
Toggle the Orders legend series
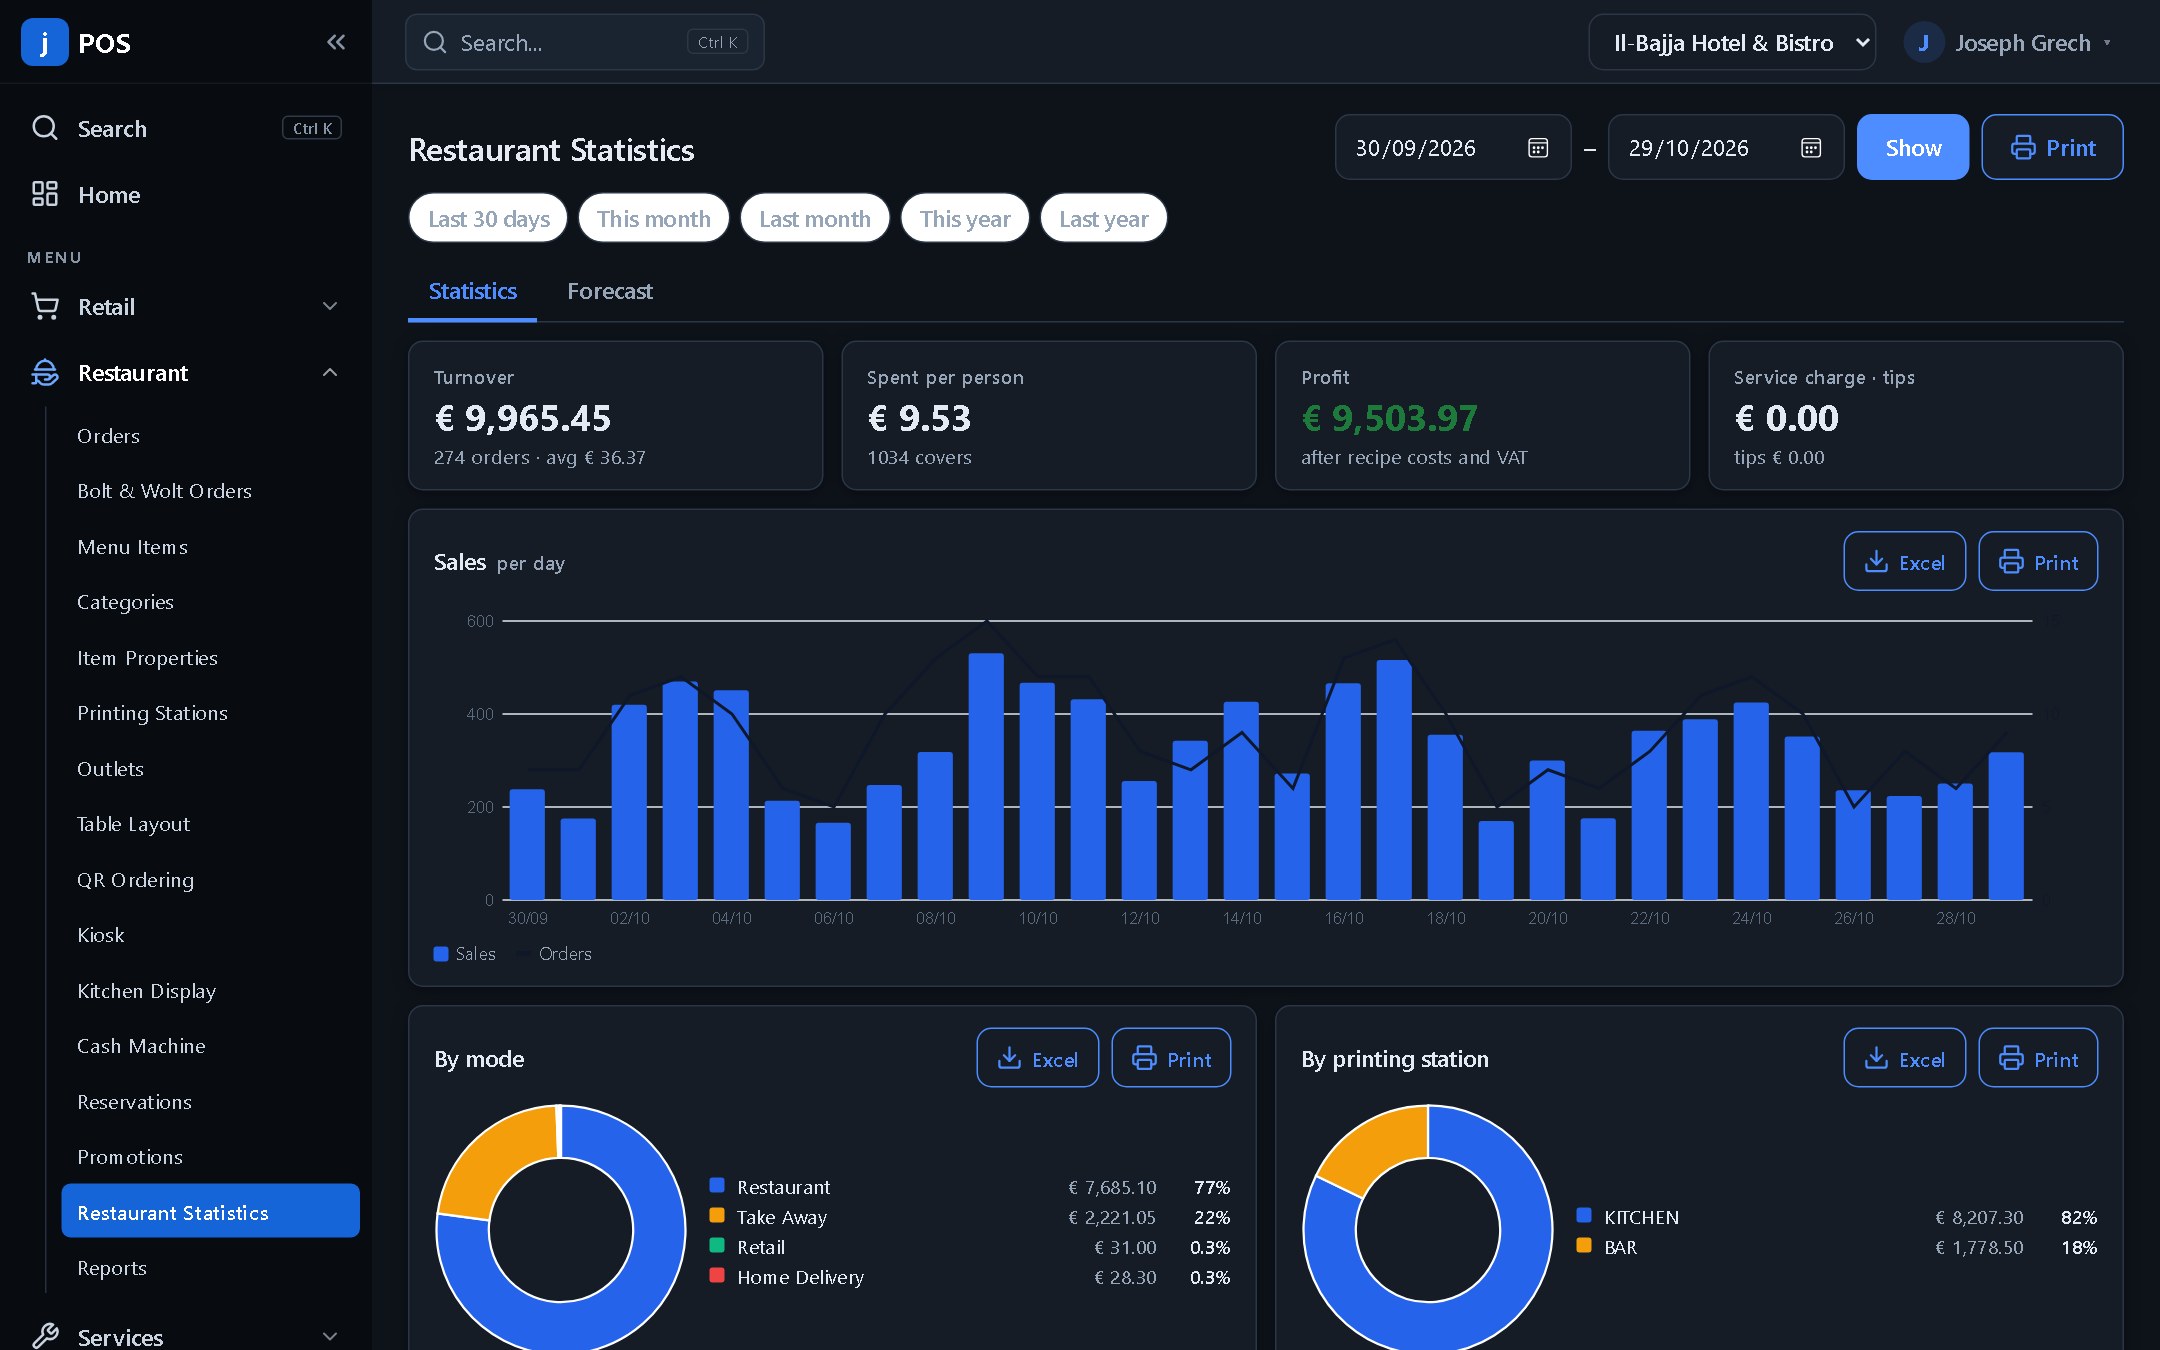pos(553,953)
